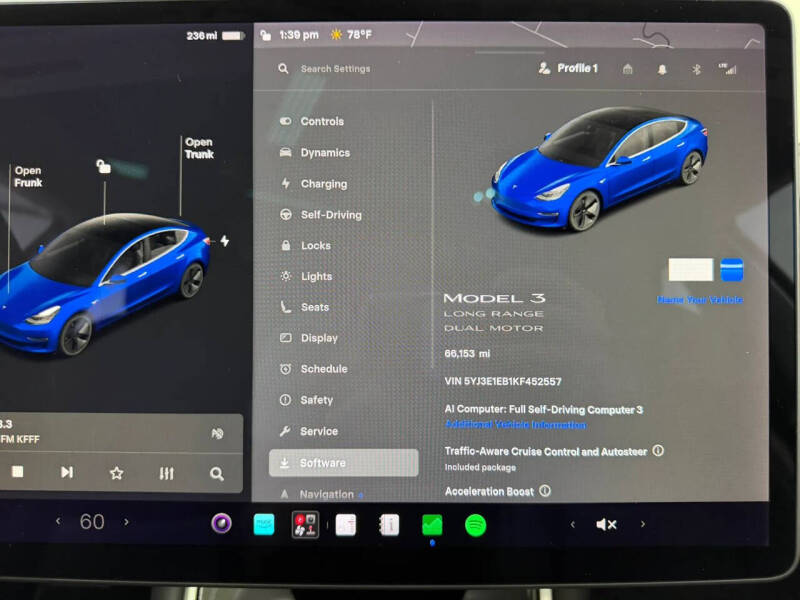
Task: Tap the 66,153 mi odometer reading
Action: coord(467,354)
